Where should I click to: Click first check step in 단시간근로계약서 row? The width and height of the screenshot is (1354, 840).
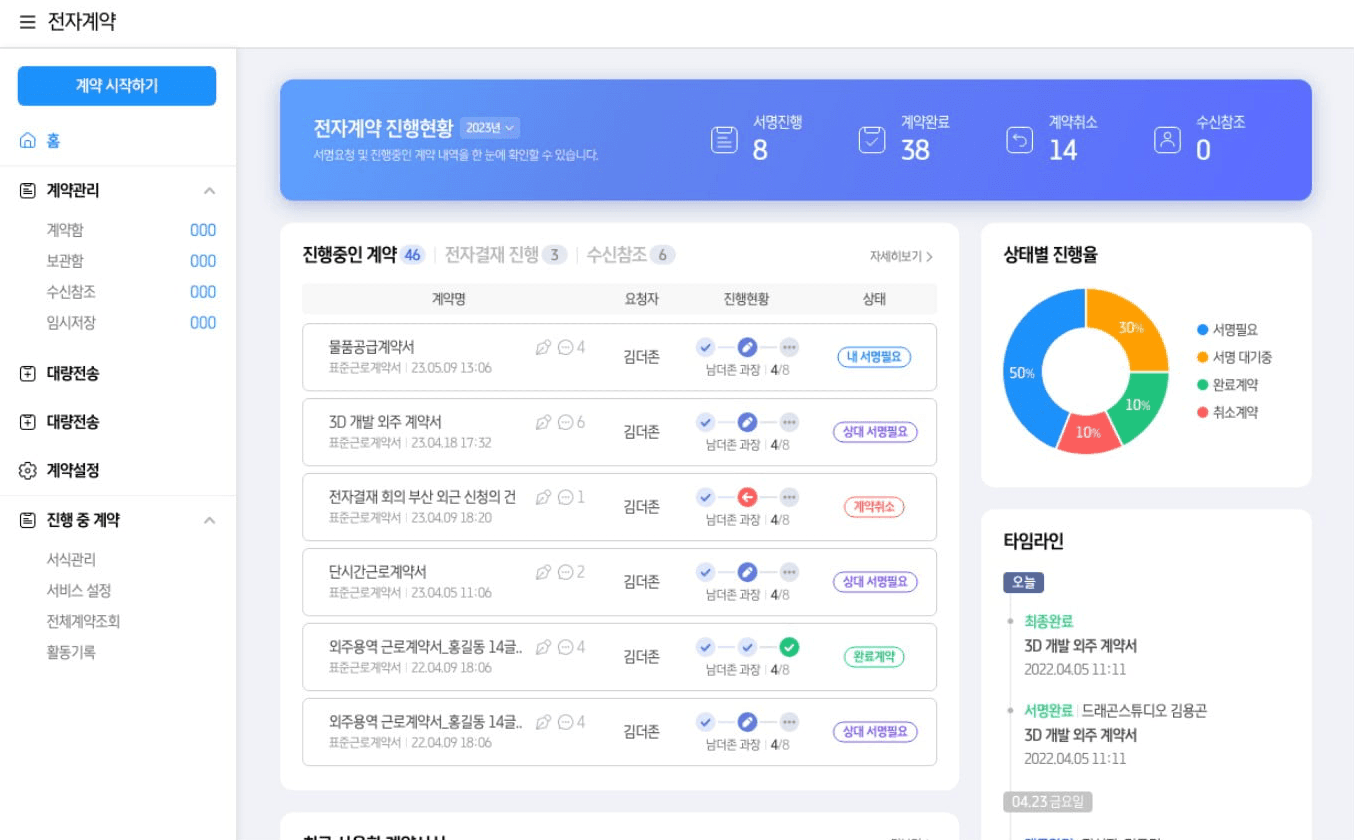pos(705,572)
